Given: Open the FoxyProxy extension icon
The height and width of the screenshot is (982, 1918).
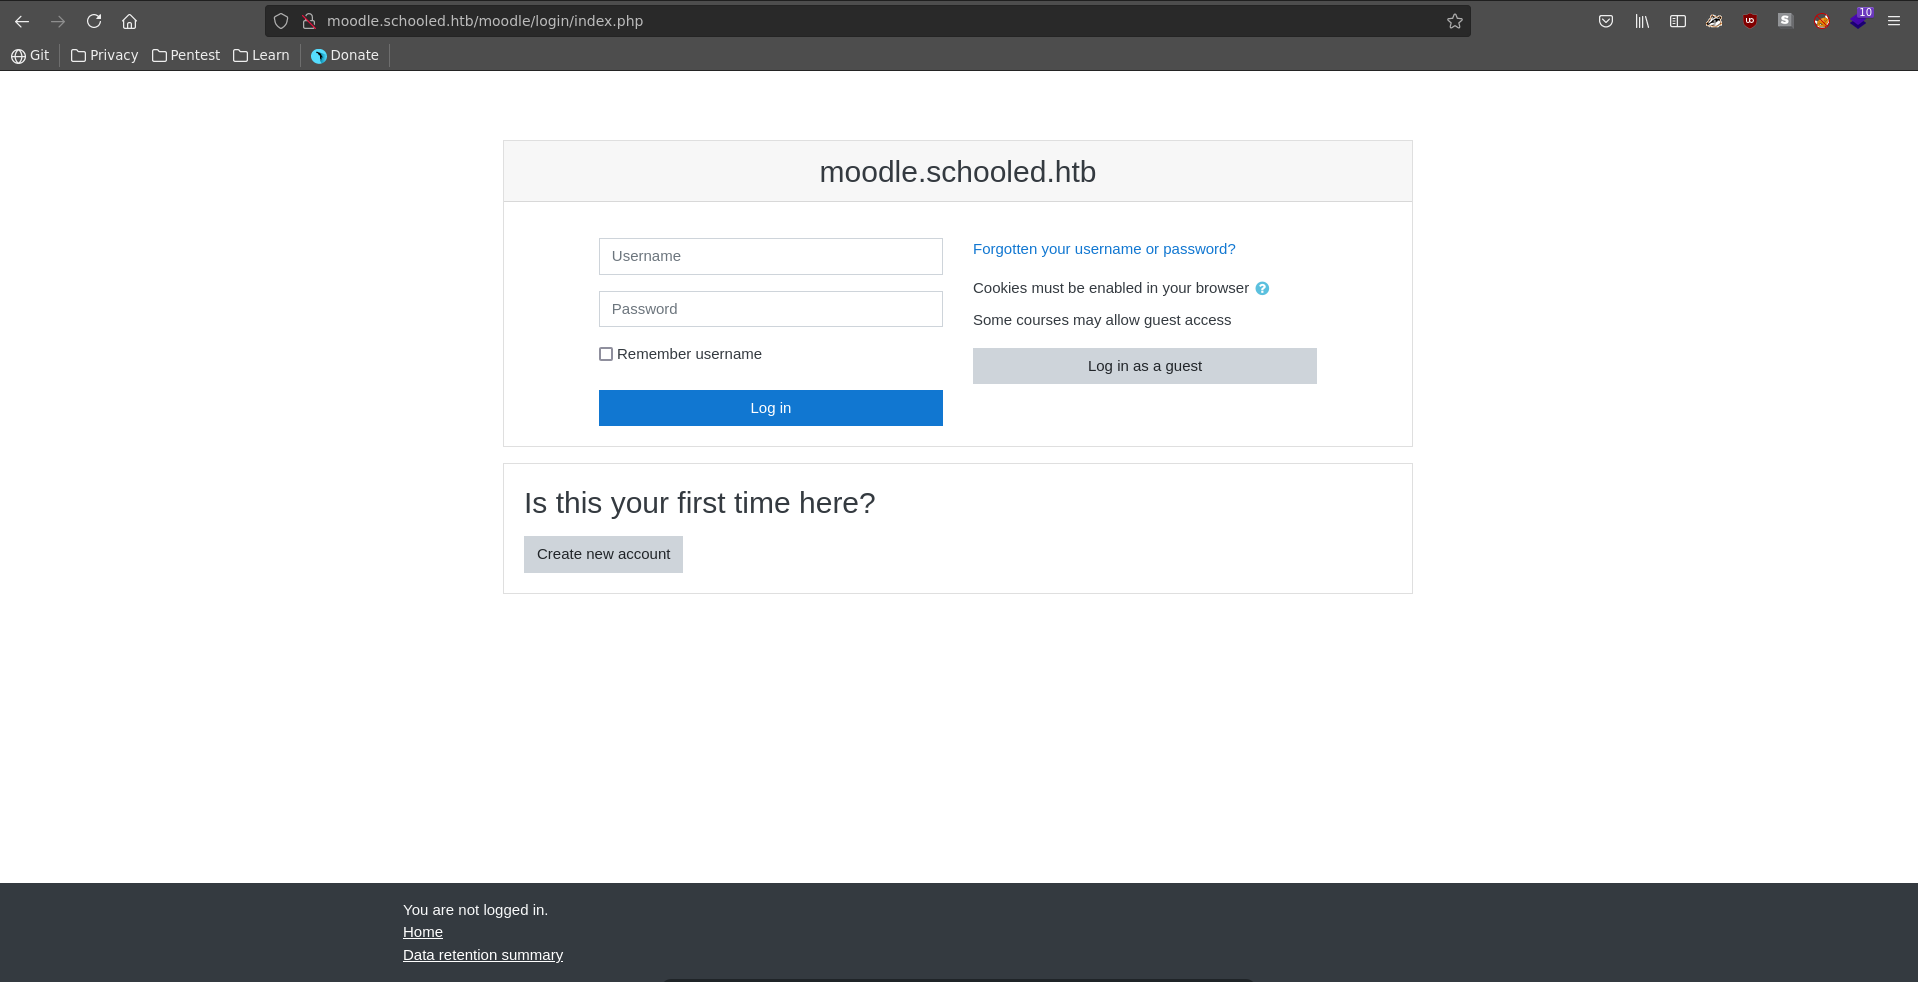Looking at the screenshot, I should 1822,21.
